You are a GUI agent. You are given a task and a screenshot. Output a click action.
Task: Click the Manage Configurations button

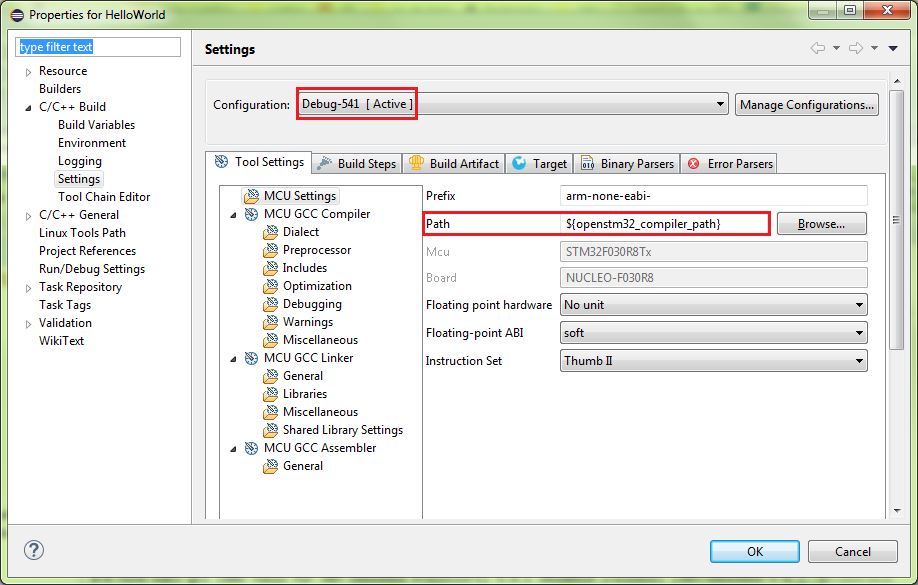click(x=807, y=105)
